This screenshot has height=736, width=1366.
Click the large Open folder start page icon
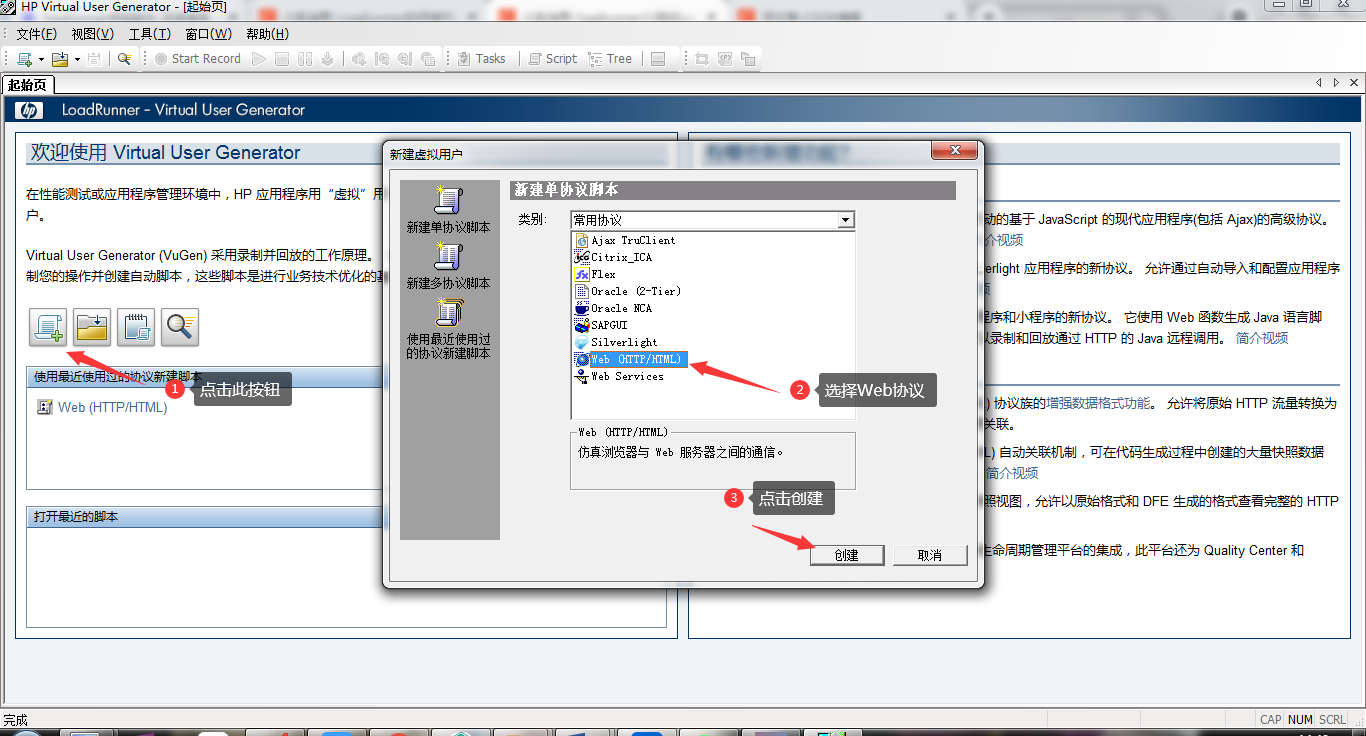pos(92,326)
